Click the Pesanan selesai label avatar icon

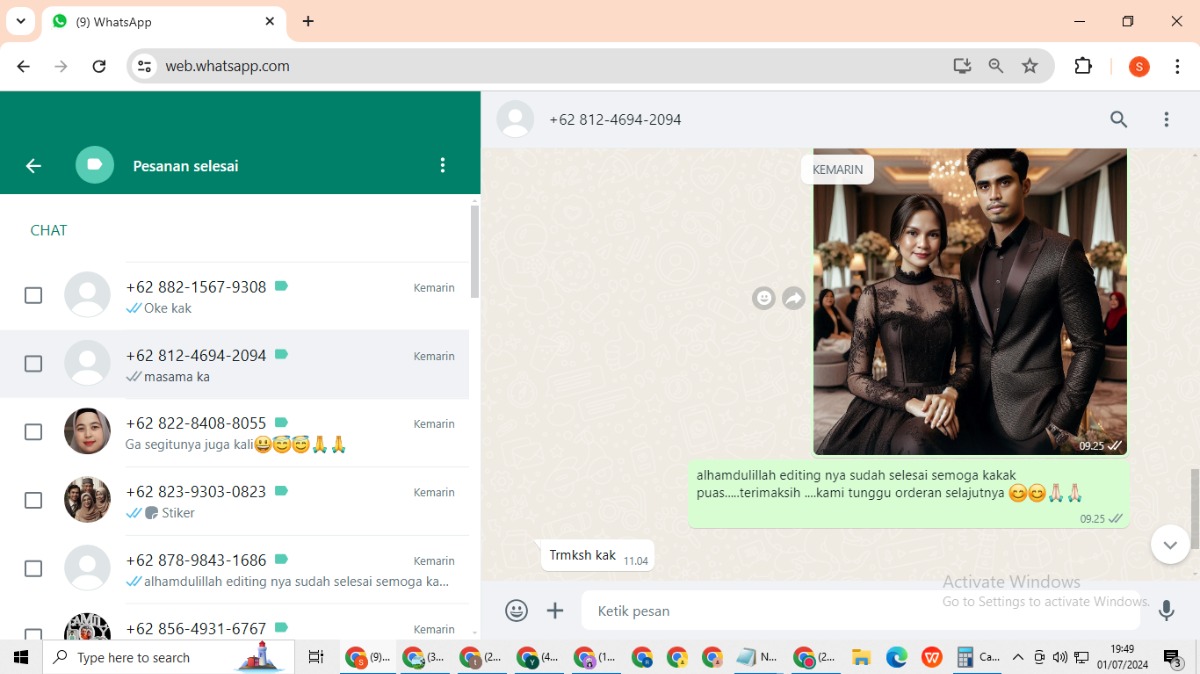tap(95, 165)
